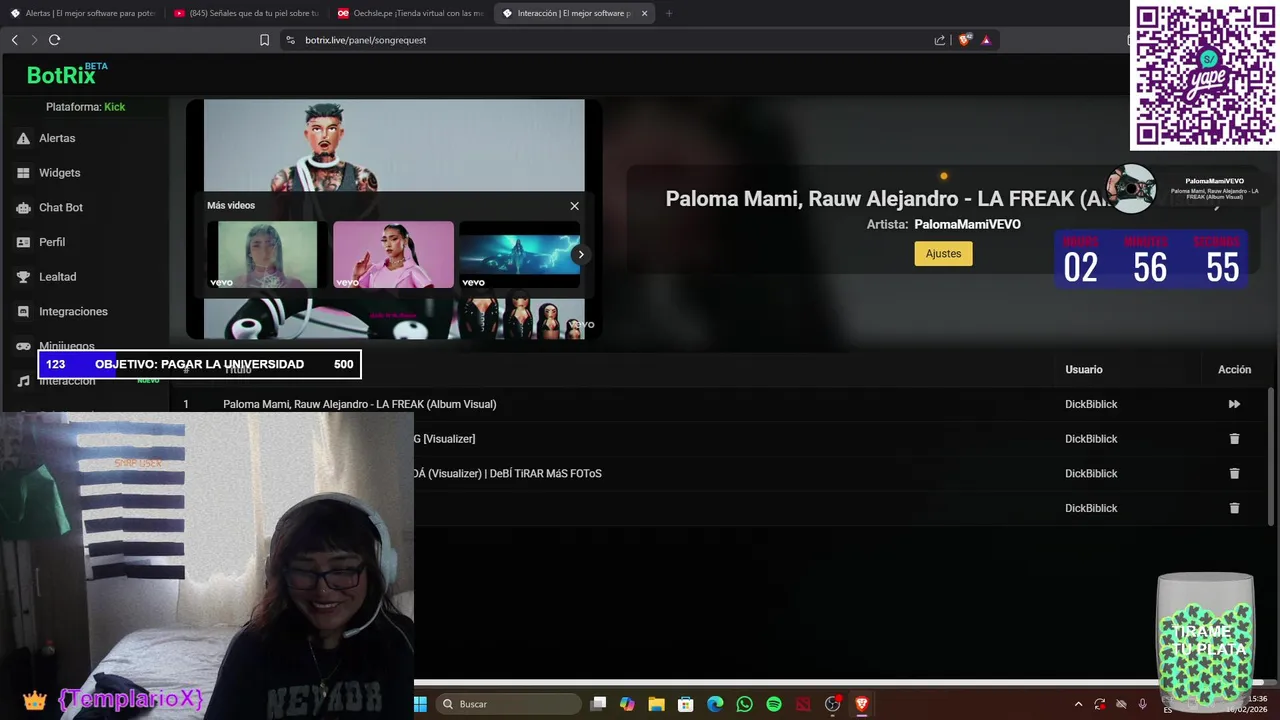This screenshot has width=1280, height=720.
Task: Open Spotify from taskbar
Action: pyautogui.click(x=774, y=704)
